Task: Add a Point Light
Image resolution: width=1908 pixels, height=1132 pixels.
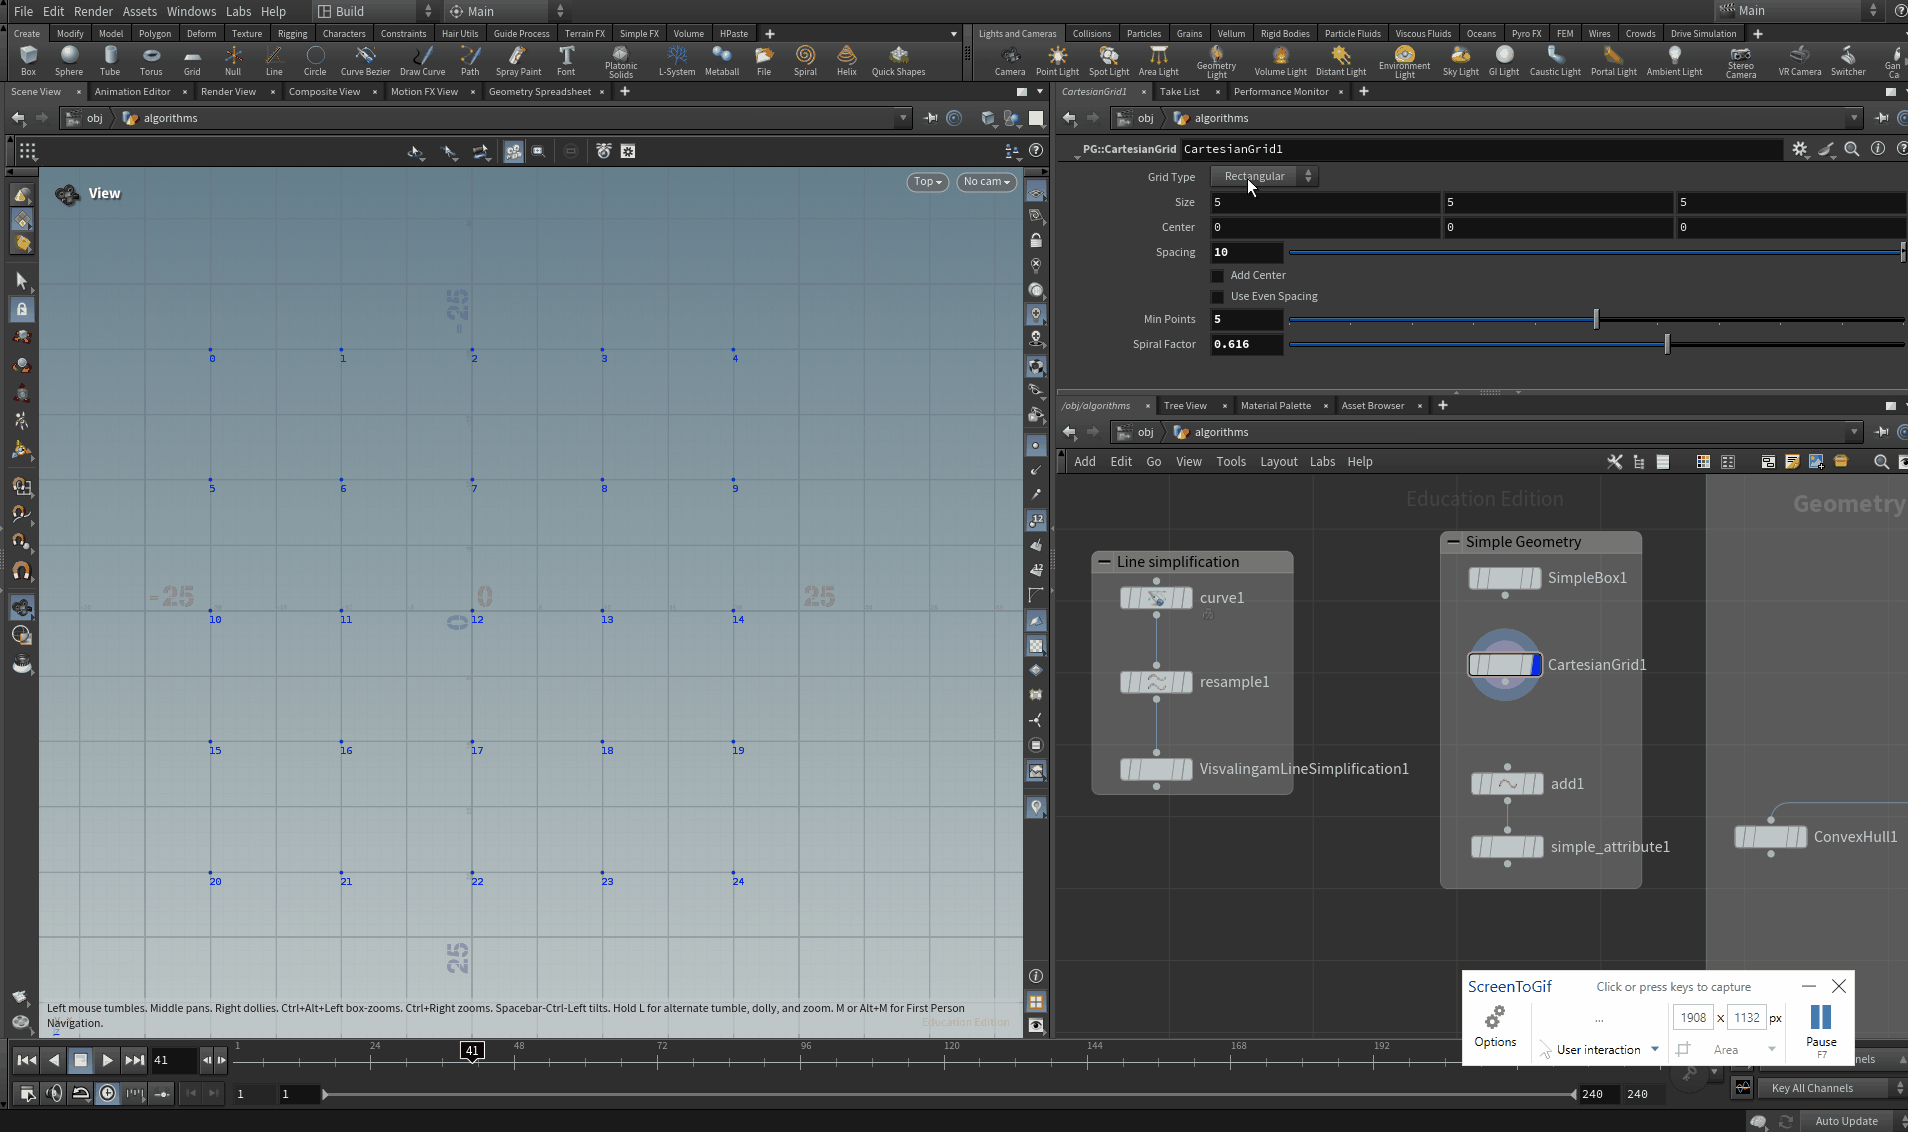Action: (1057, 60)
